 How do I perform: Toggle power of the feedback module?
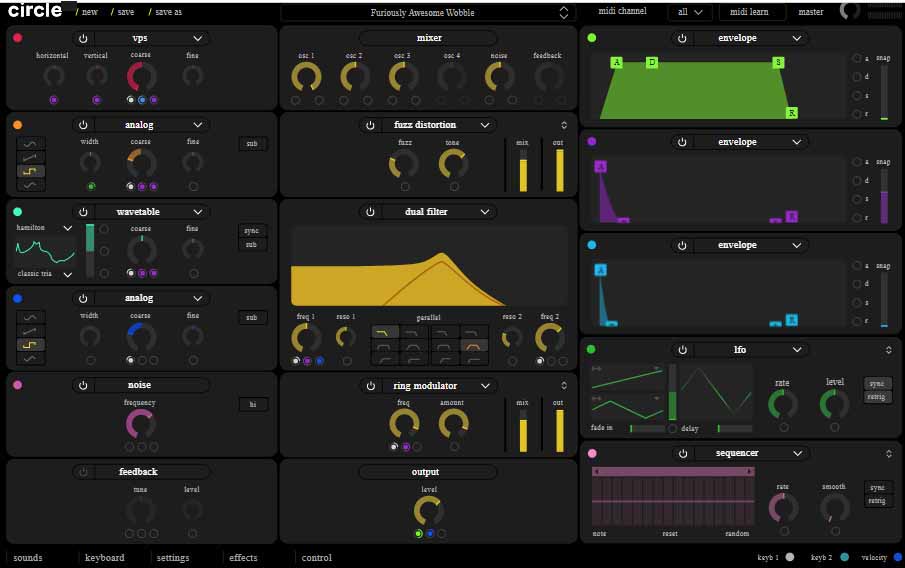pos(83,472)
